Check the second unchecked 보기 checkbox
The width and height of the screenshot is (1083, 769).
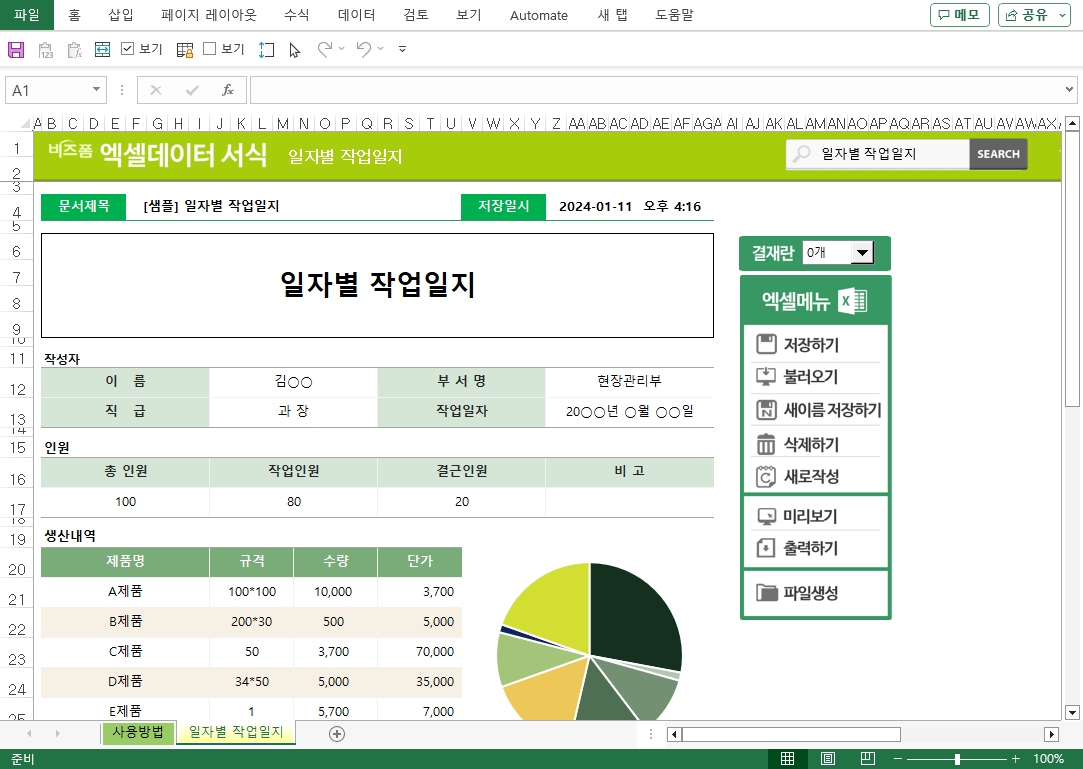click(210, 48)
